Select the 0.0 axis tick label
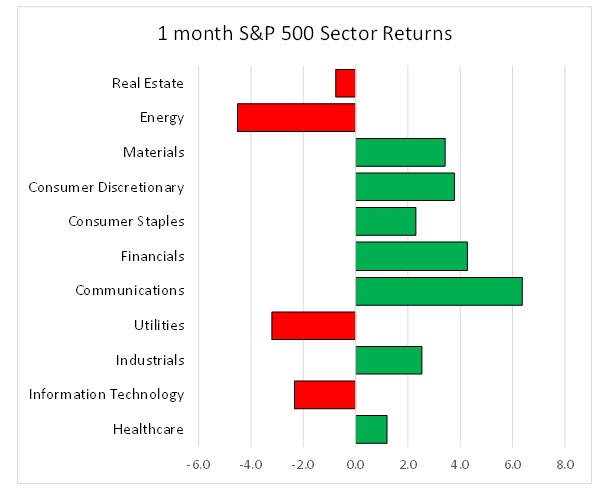The image size is (607, 496). (355, 465)
